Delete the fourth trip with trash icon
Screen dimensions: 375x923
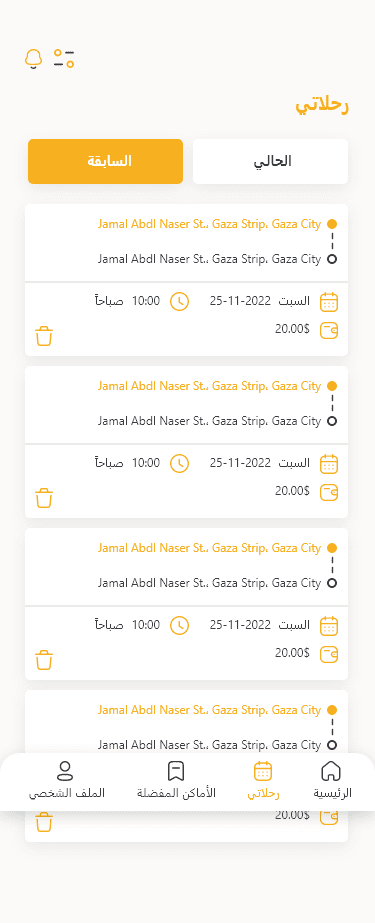(44, 822)
